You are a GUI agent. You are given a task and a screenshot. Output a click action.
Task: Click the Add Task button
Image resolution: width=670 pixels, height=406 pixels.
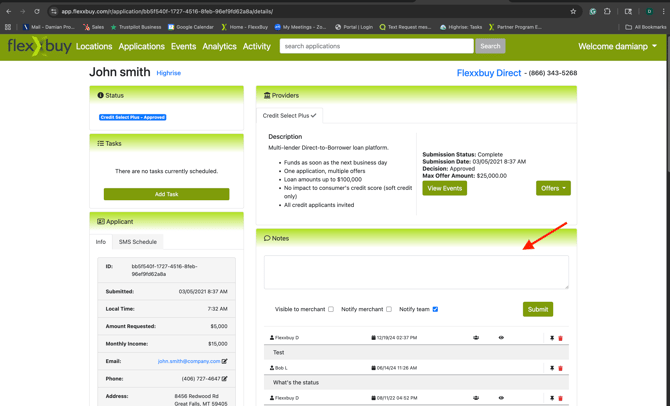[x=166, y=194]
